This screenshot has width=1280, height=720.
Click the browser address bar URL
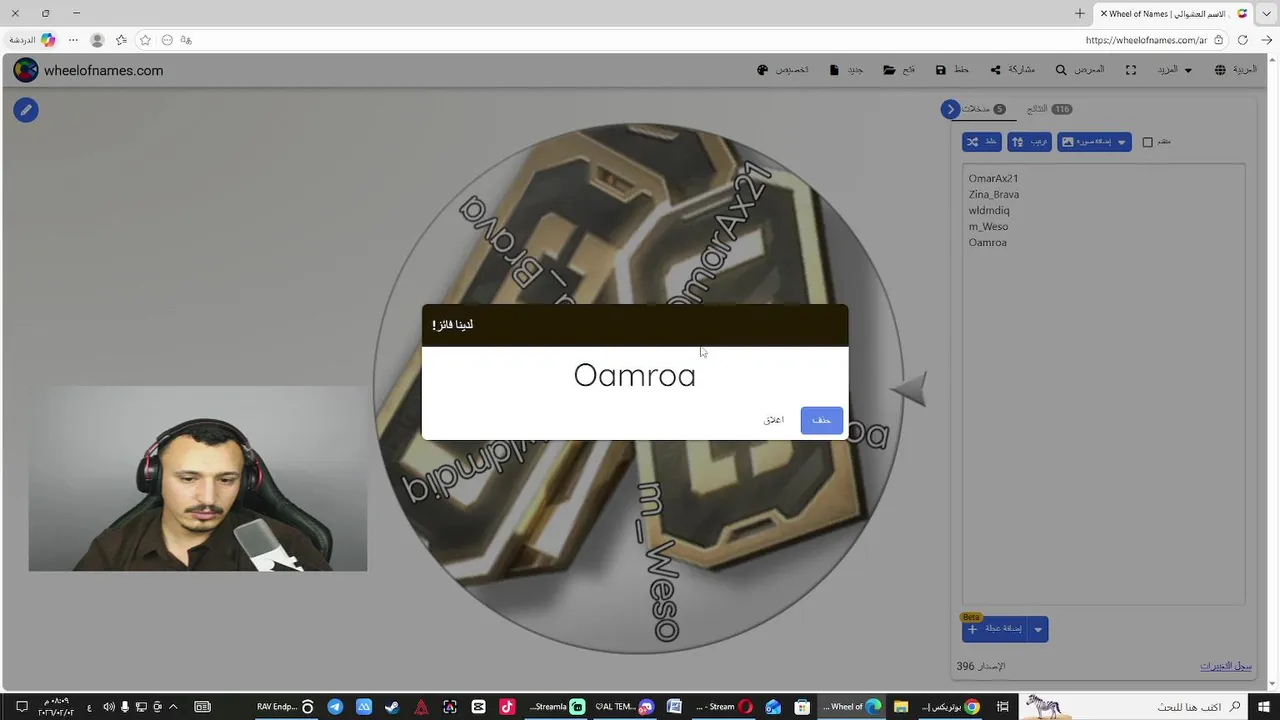[x=1146, y=40]
